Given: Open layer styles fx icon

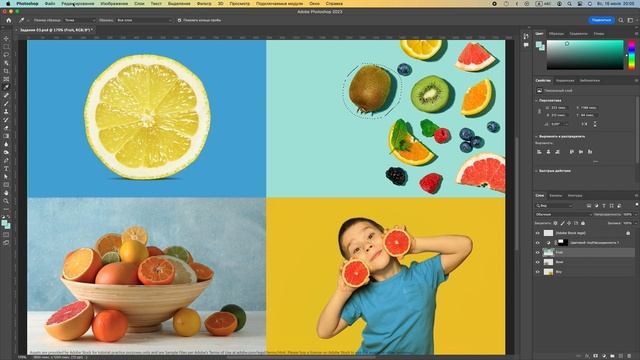Looking at the screenshot, I should pos(587,356).
